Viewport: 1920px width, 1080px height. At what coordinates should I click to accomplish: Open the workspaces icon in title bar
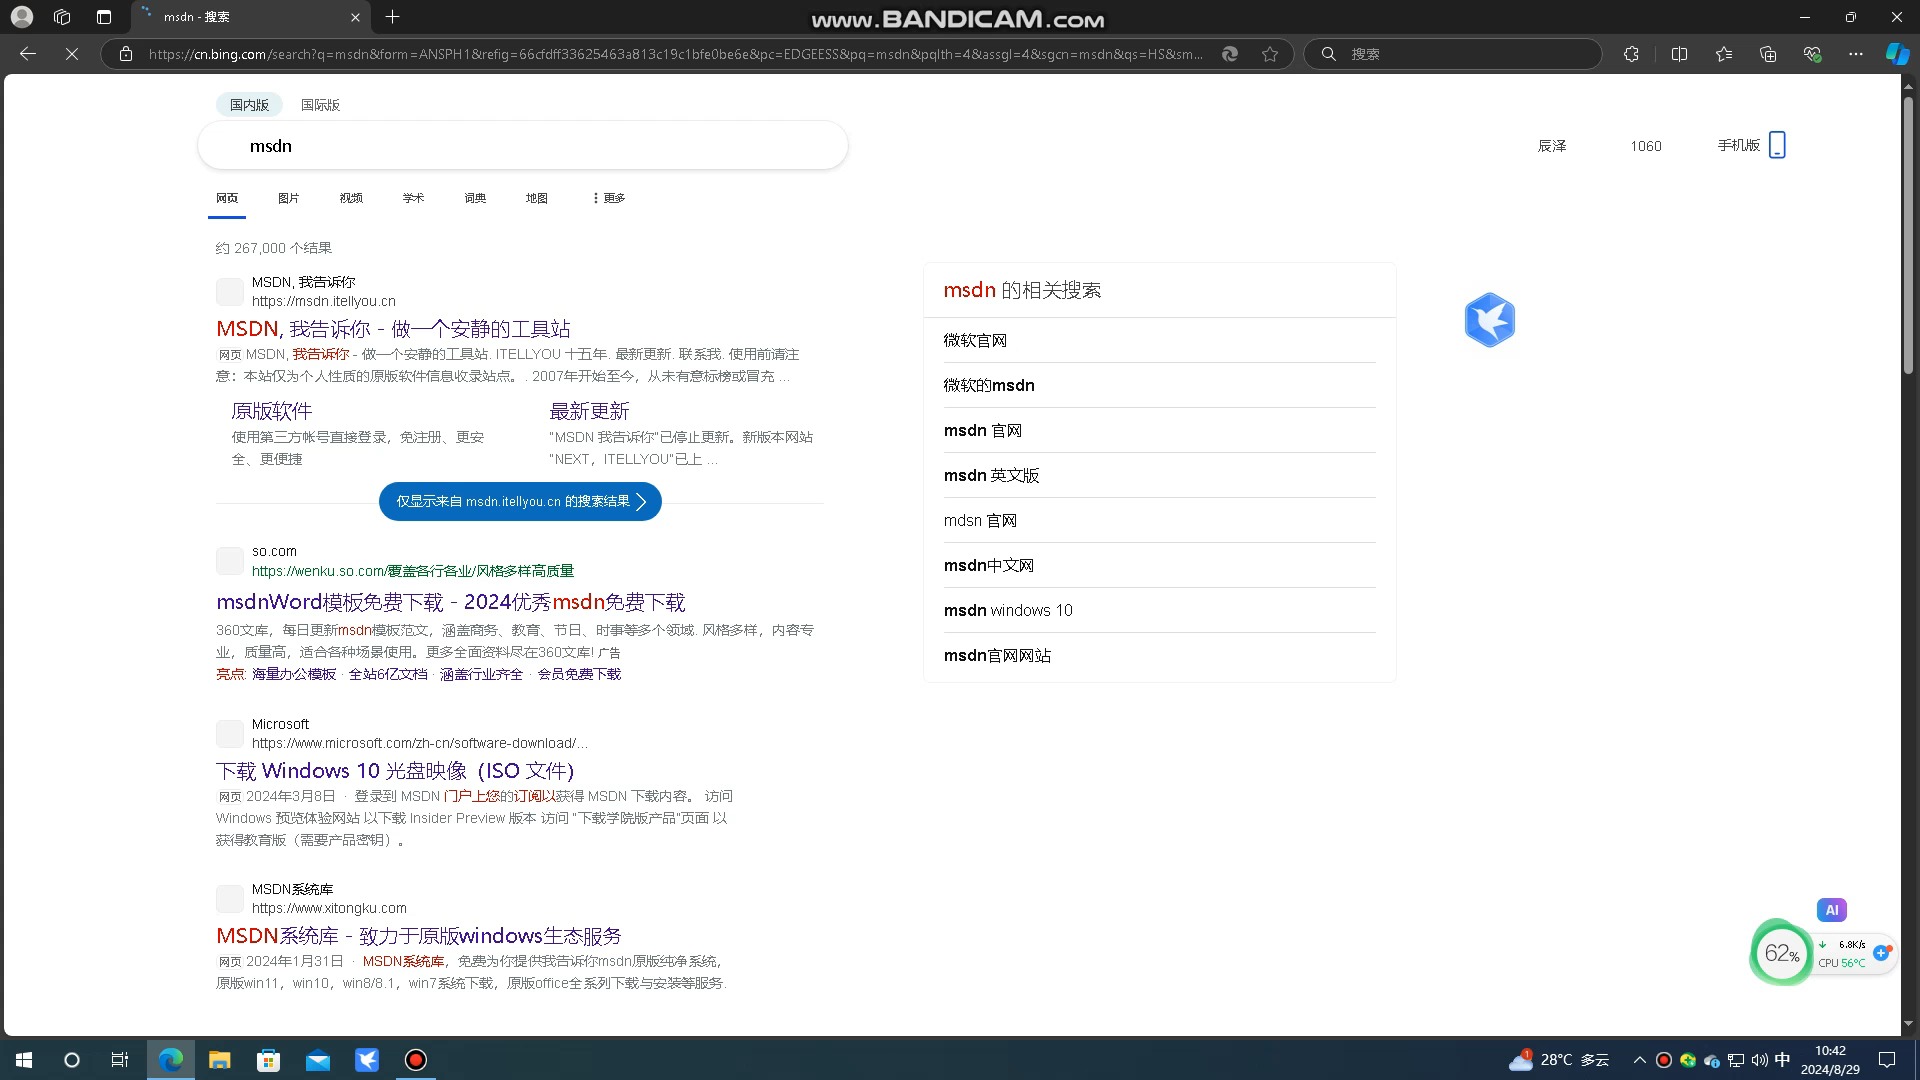pyautogui.click(x=62, y=17)
